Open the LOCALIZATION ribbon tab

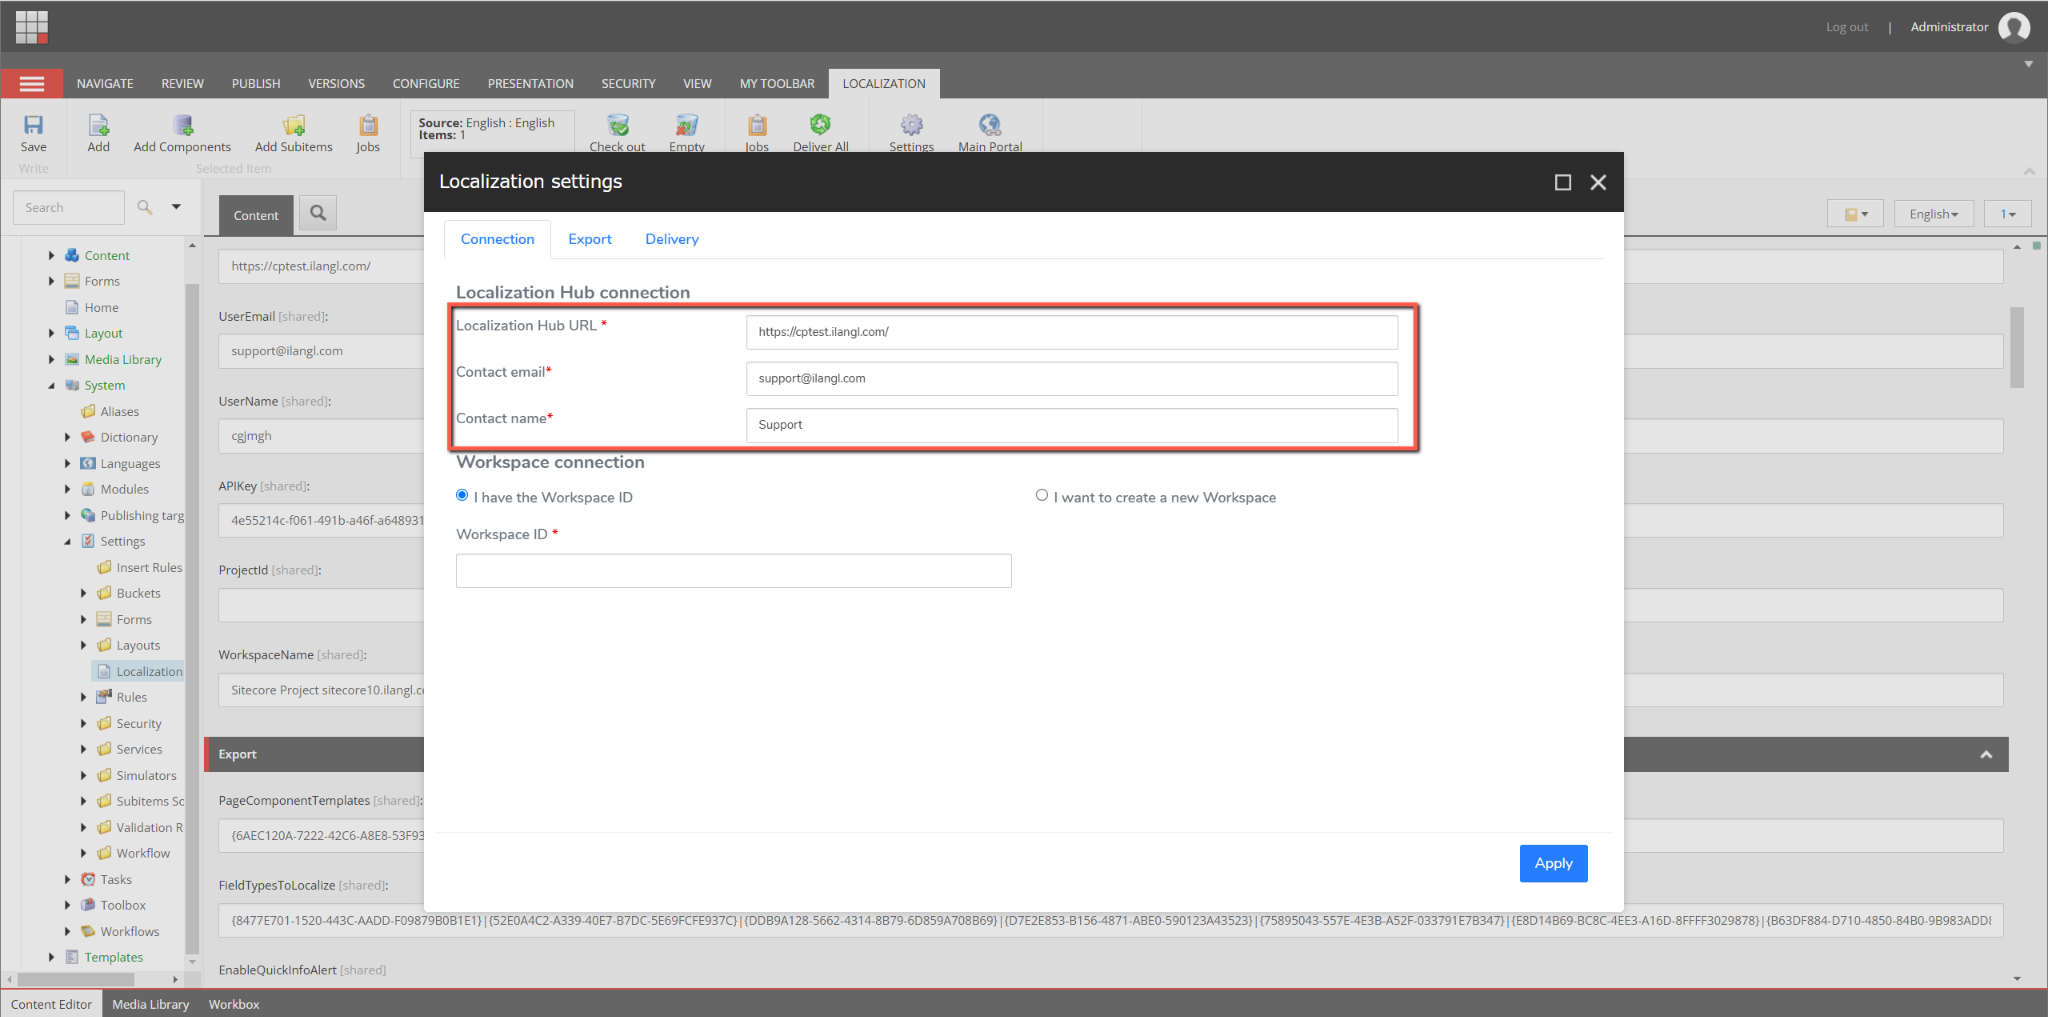click(884, 84)
